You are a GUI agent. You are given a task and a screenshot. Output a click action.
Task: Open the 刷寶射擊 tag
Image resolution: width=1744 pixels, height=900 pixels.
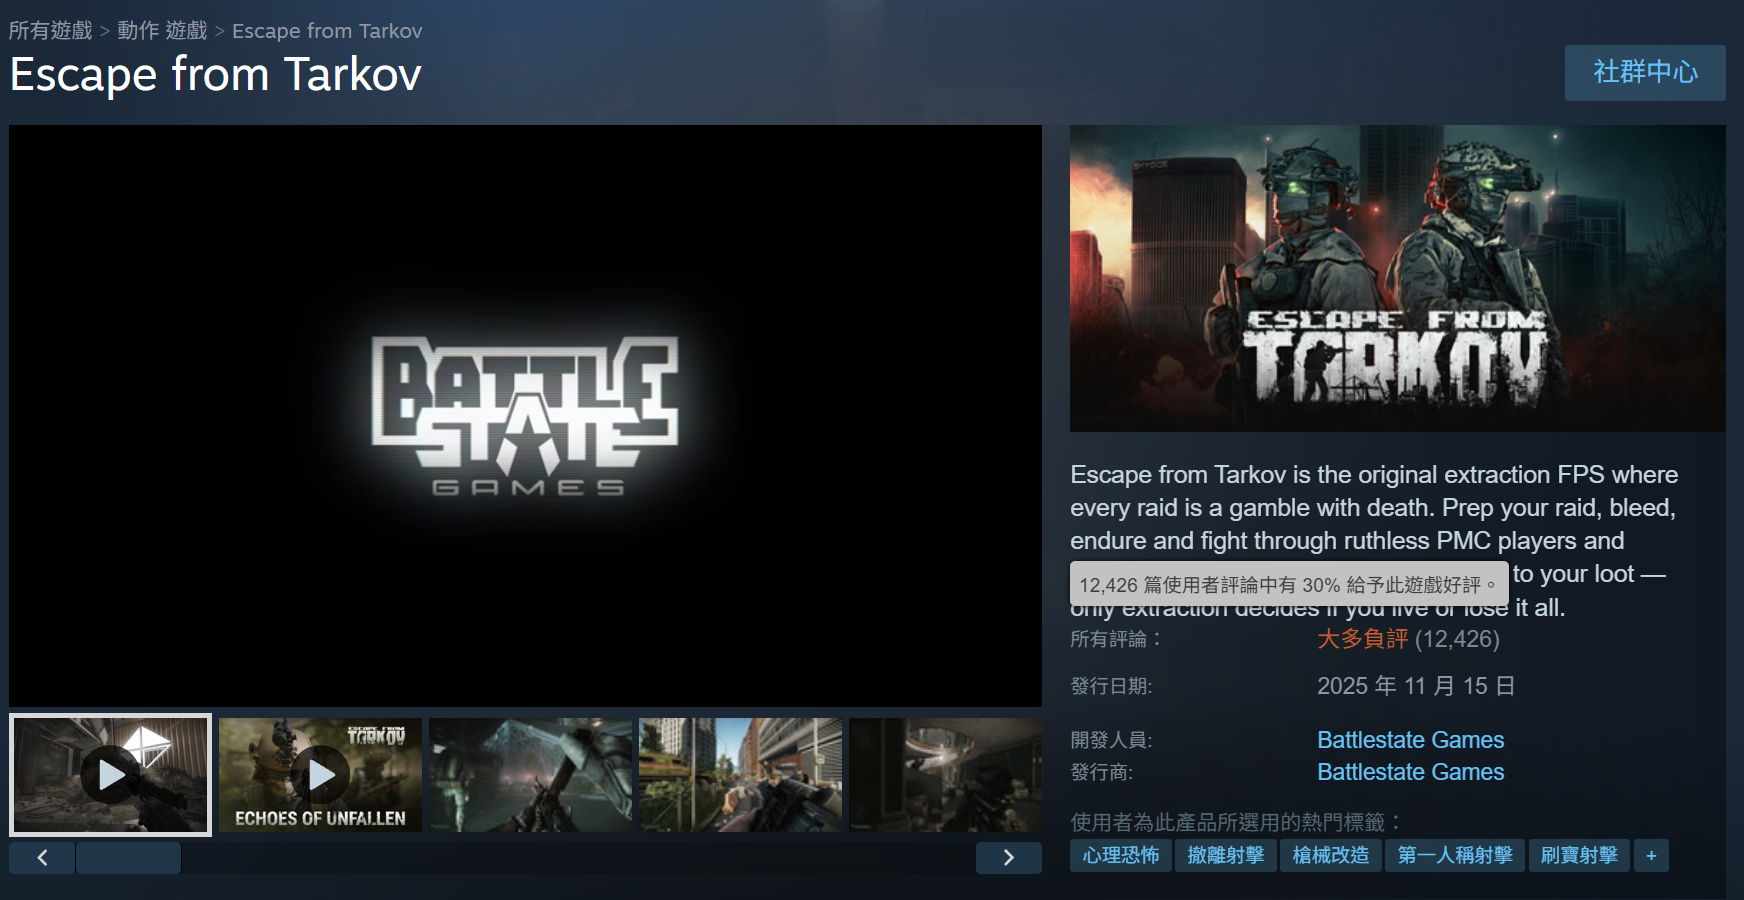[1579, 856]
